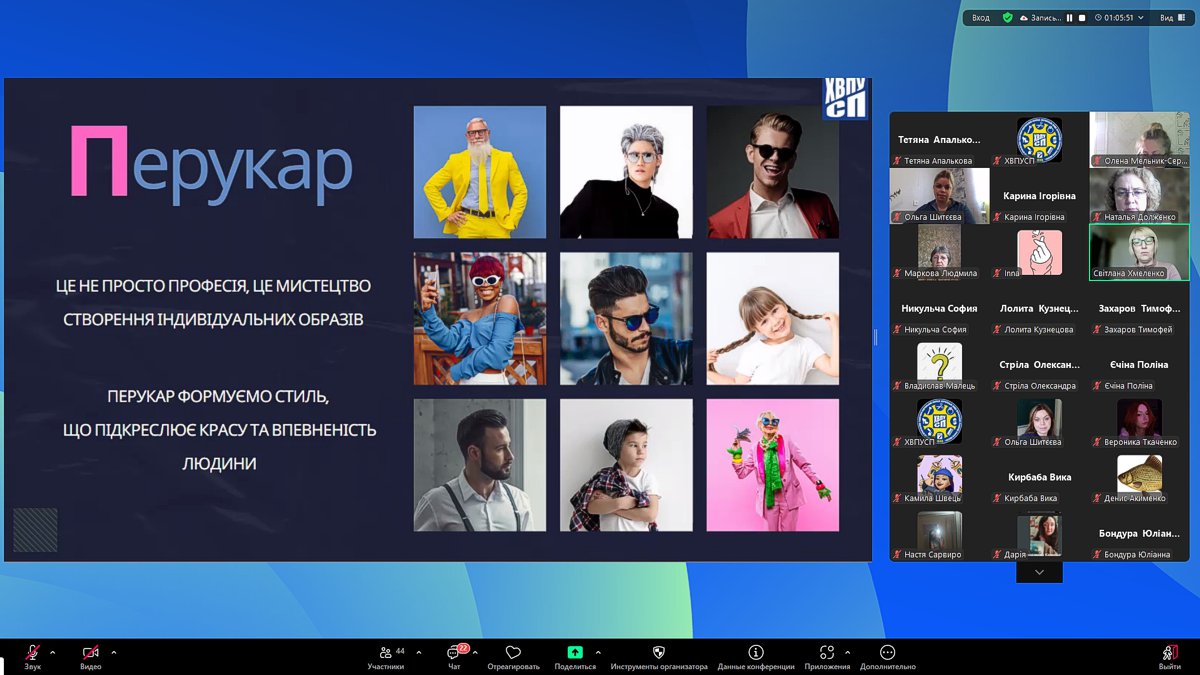Image resolution: width=1200 pixels, height=675 pixels.
Task: Select Світлана Хмеленко's highlighted video tile
Action: point(1139,252)
